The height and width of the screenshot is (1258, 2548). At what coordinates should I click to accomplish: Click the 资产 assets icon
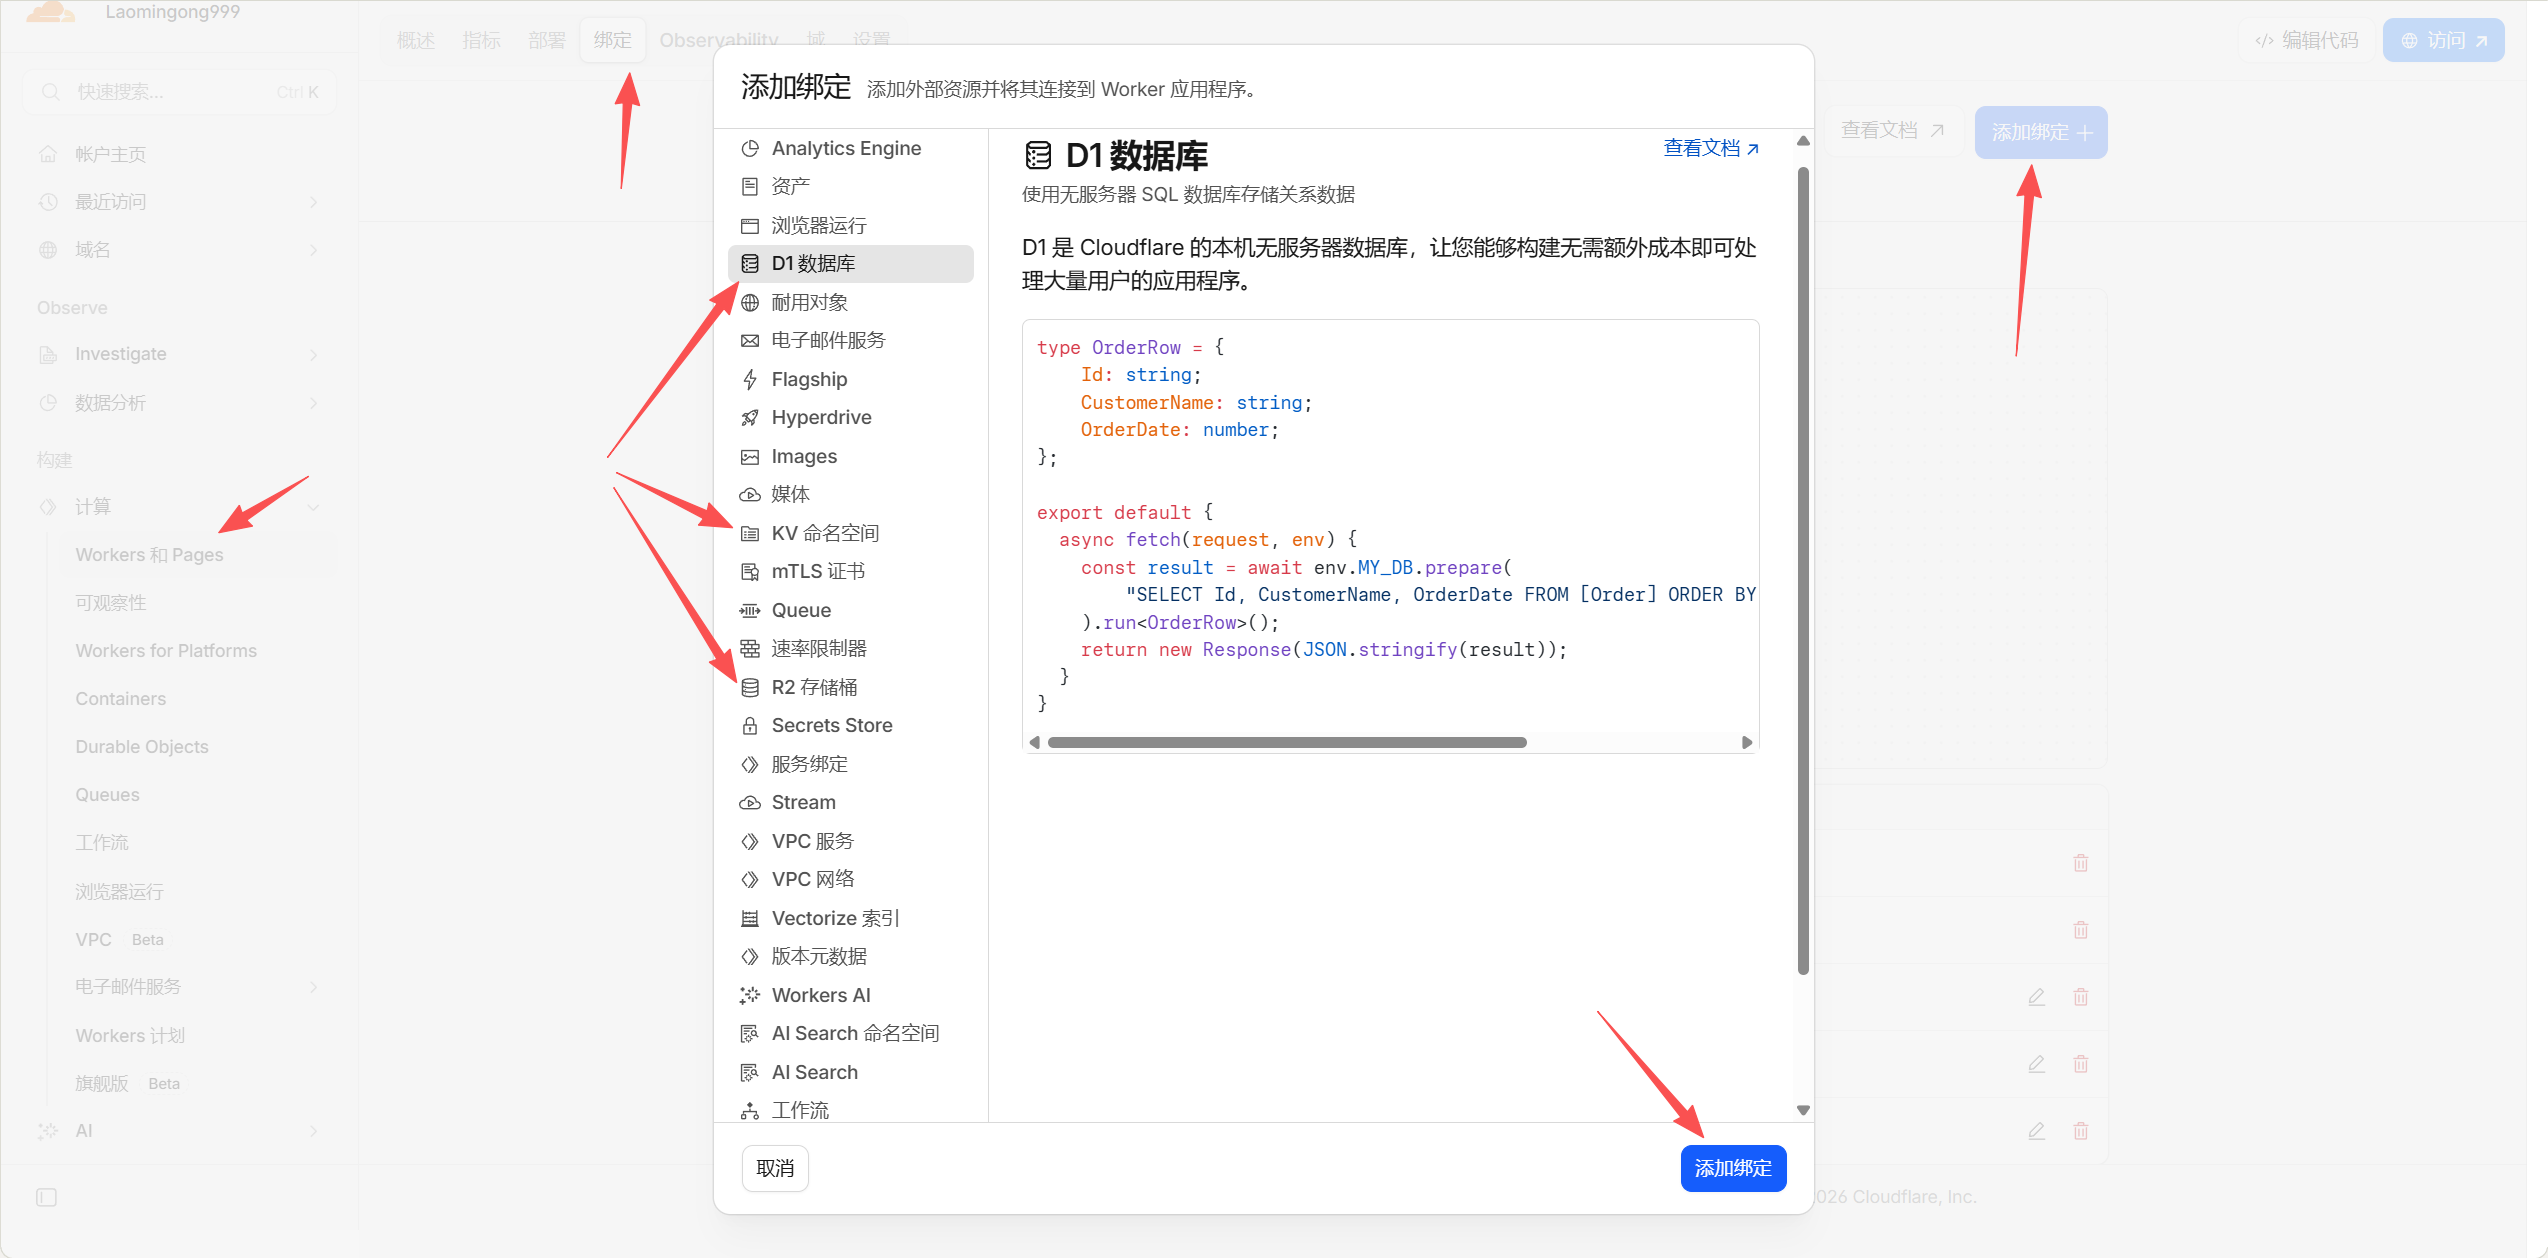coord(750,187)
